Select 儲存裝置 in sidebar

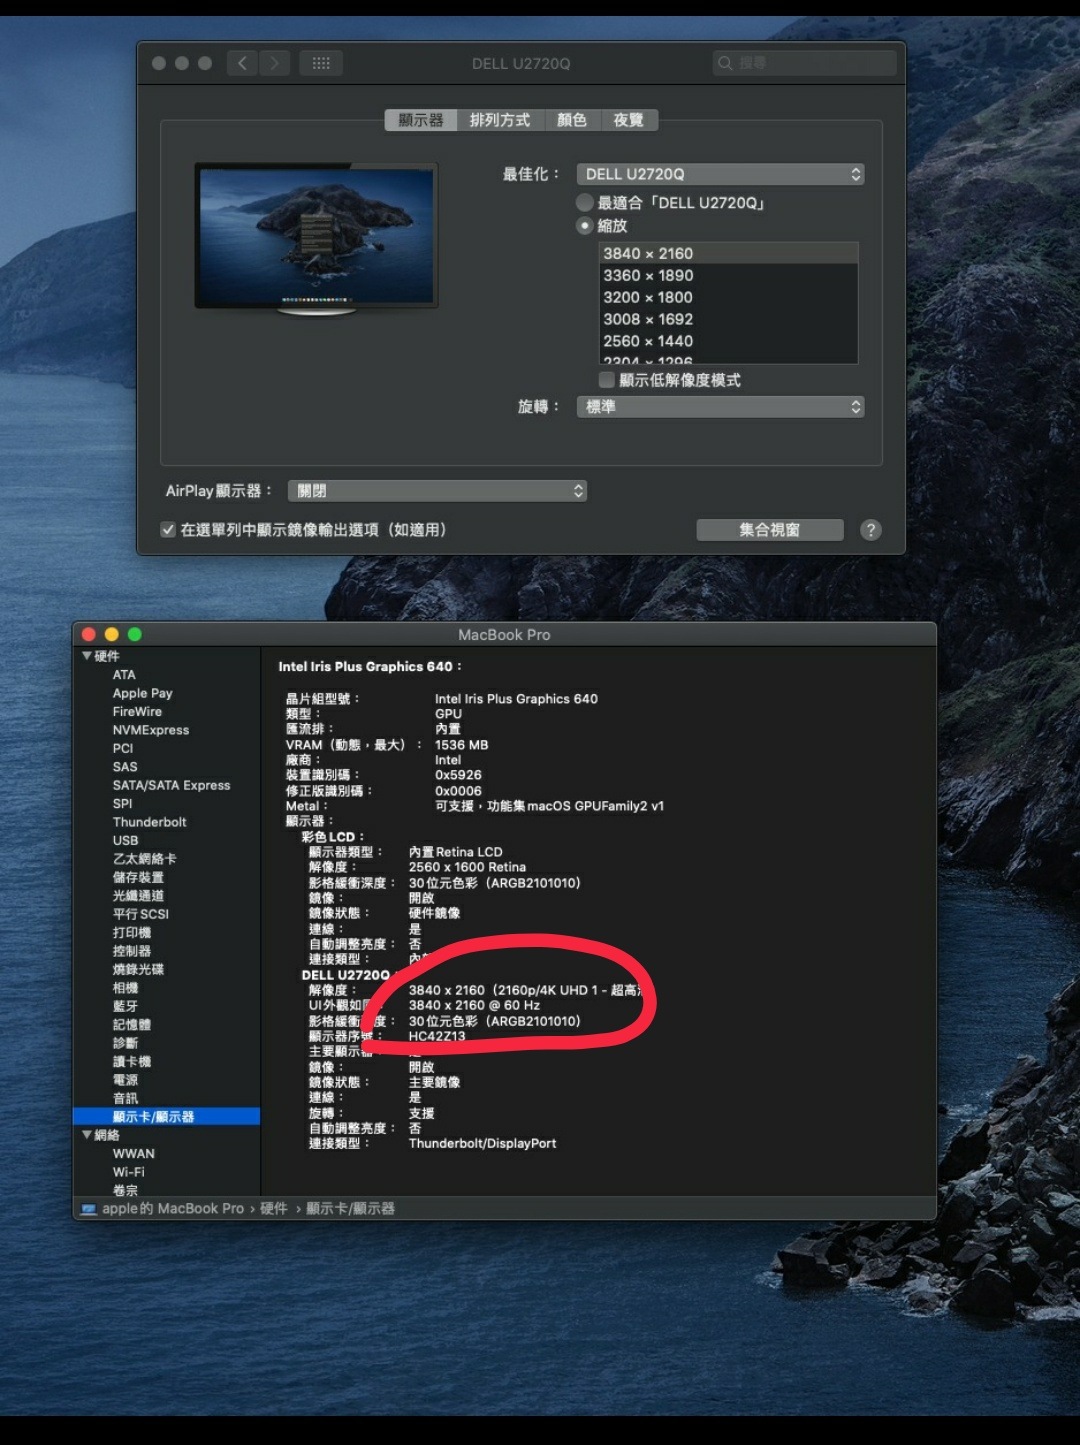click(138, 877)
